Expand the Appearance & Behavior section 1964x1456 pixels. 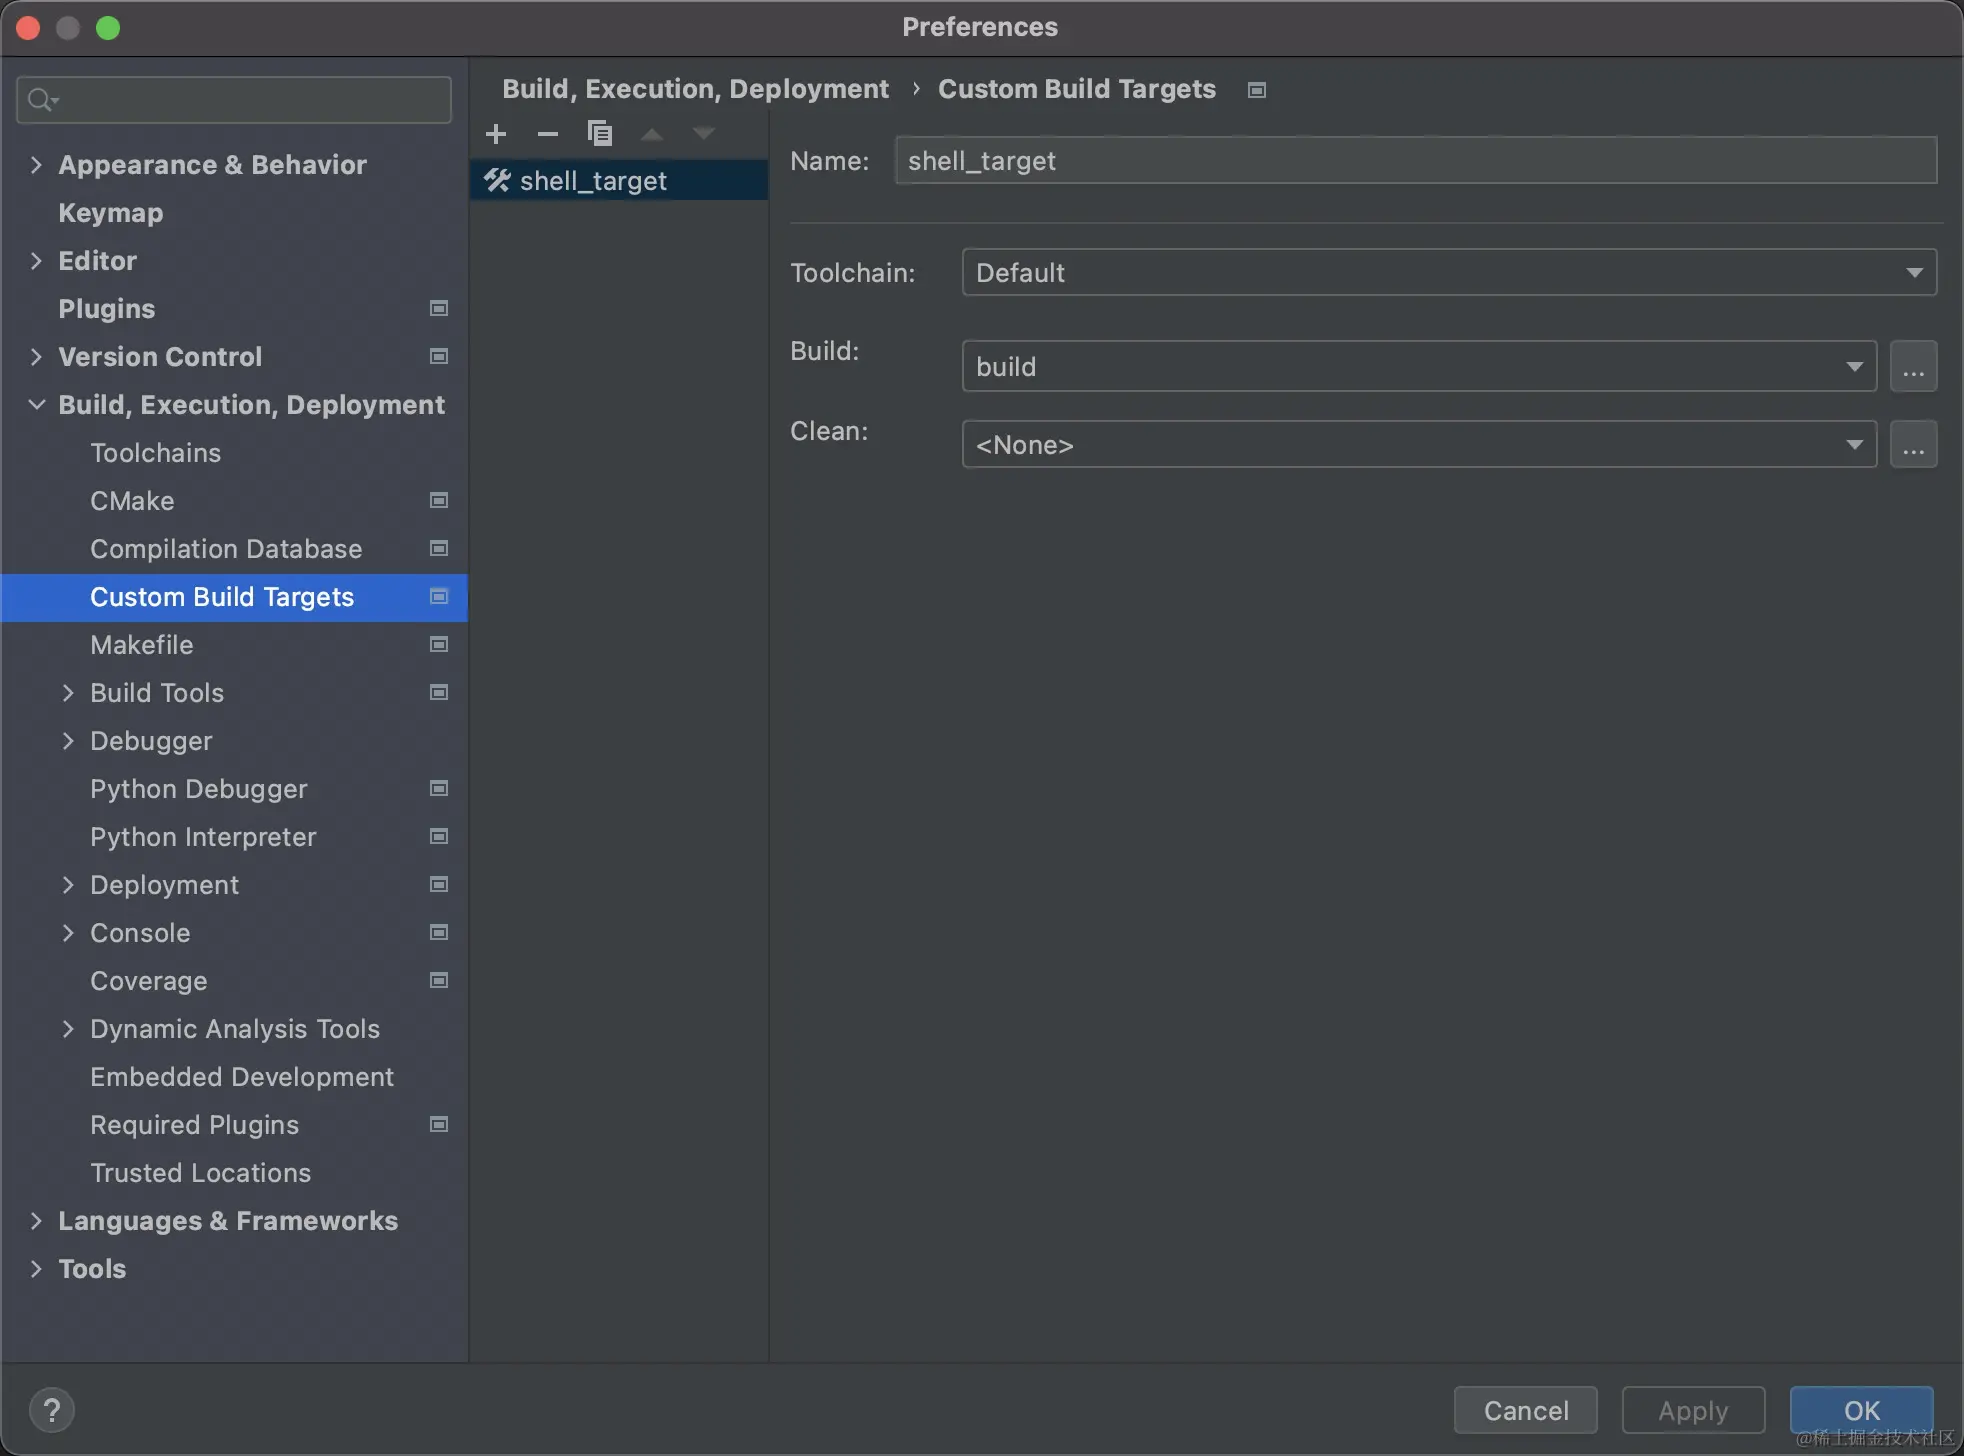click(37, 165)
